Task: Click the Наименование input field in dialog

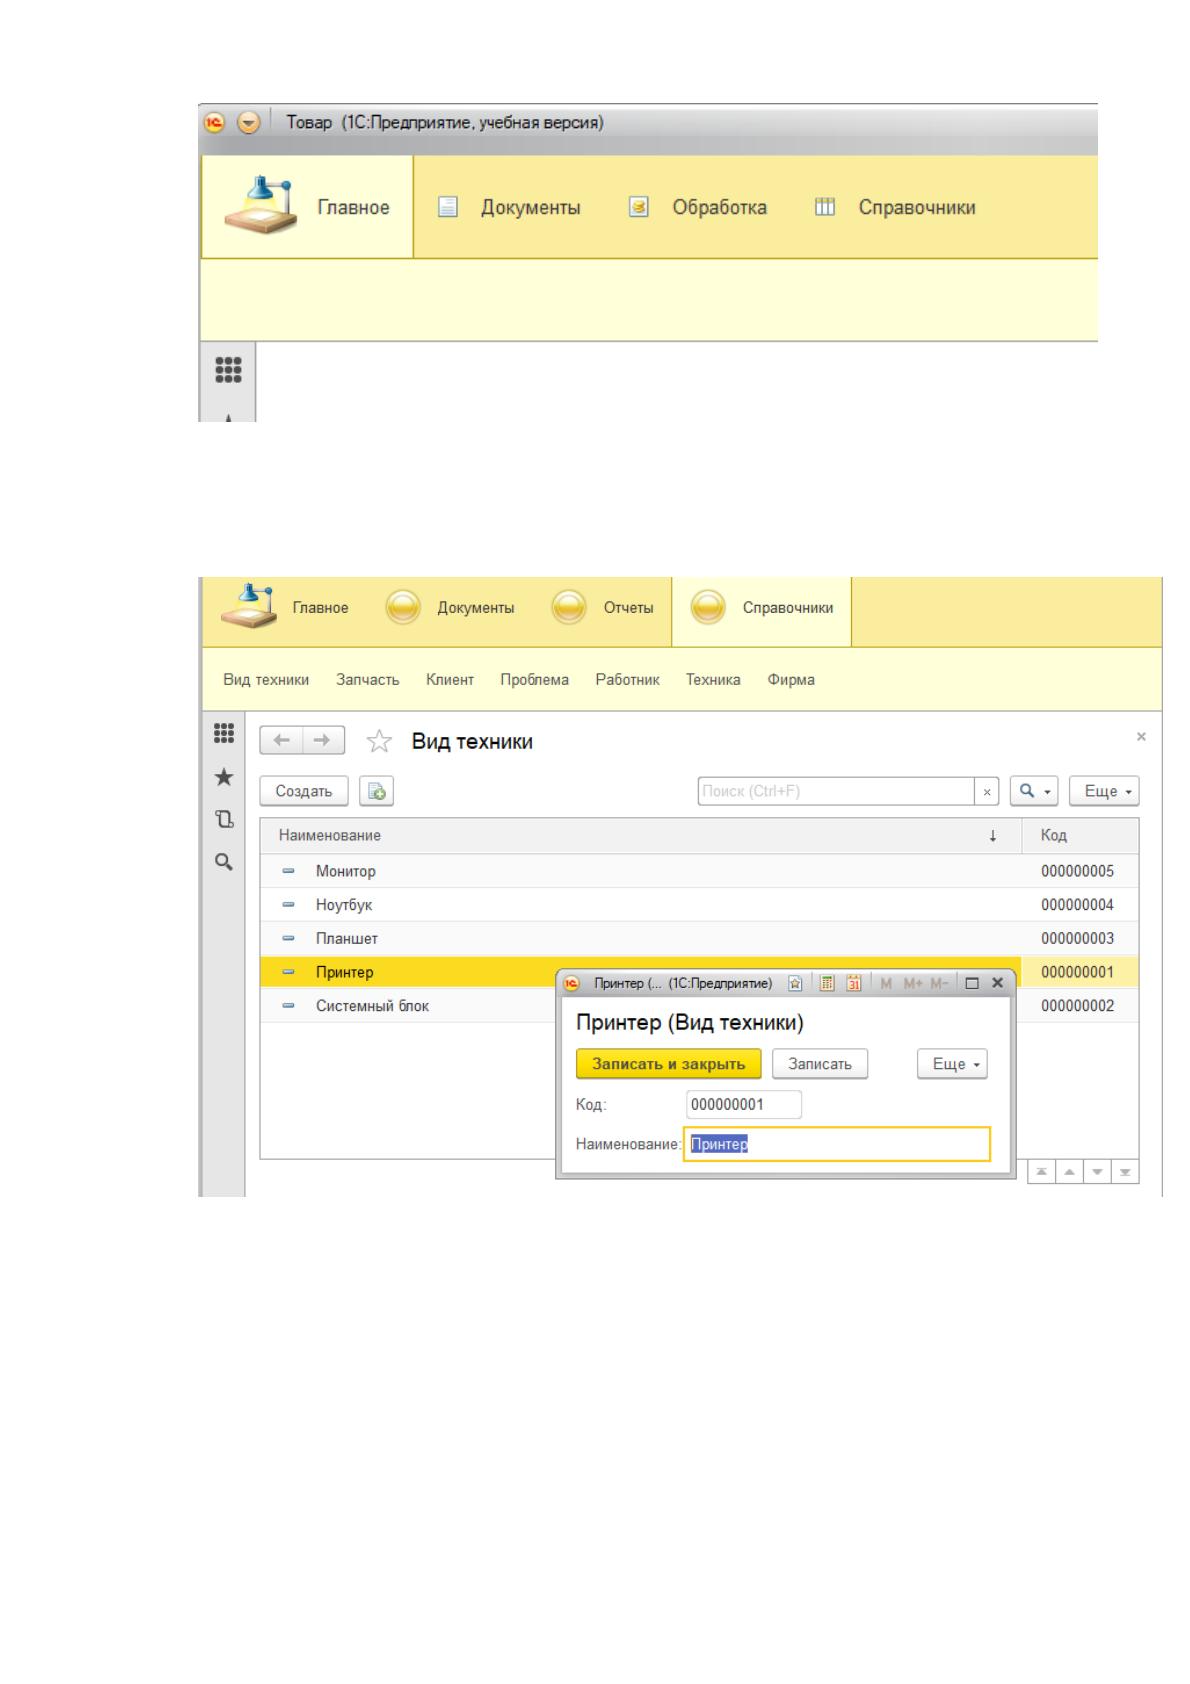Action: tap(837, 1144)
